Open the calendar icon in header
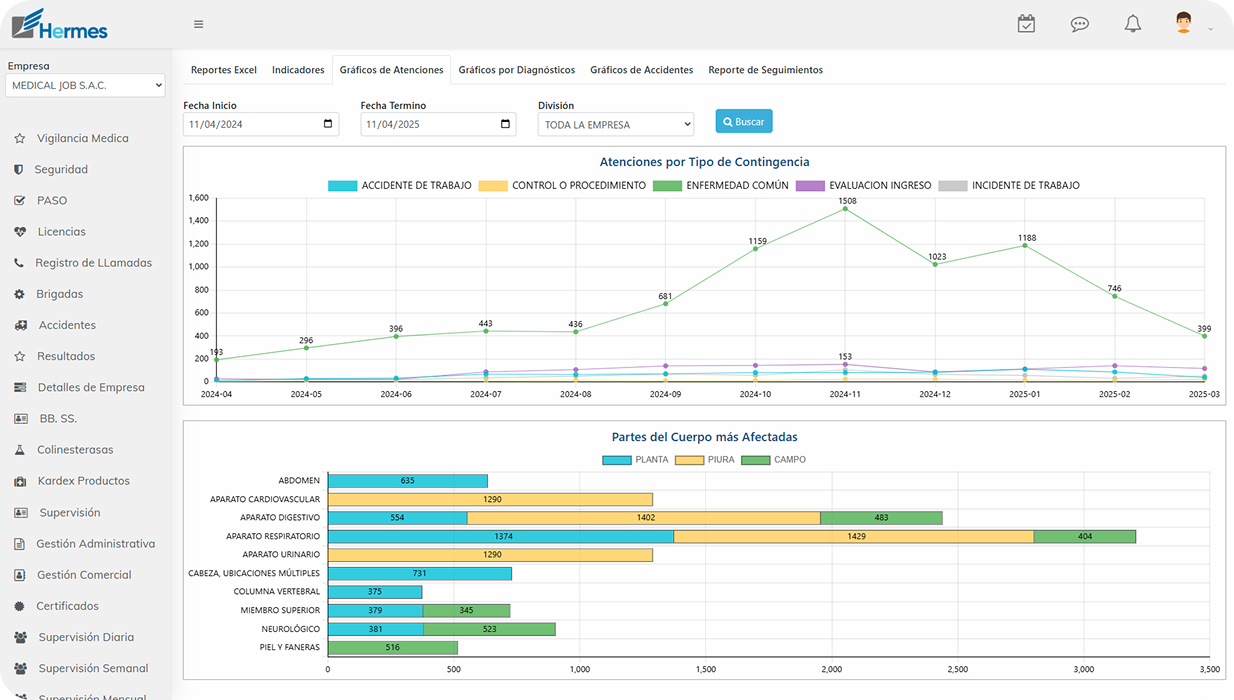1234x700 pixels. 1026,24
